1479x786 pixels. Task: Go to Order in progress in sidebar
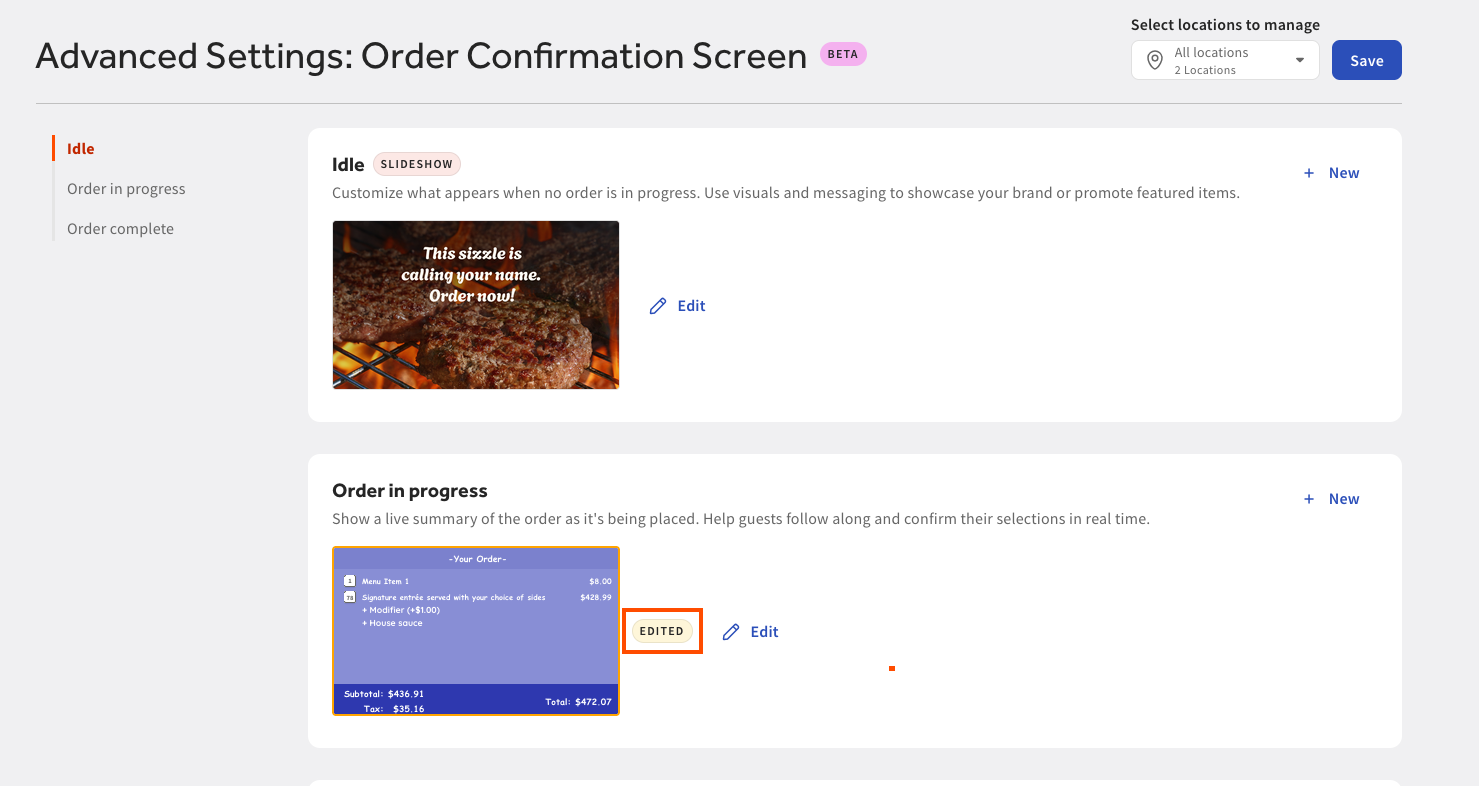(126, 189)
